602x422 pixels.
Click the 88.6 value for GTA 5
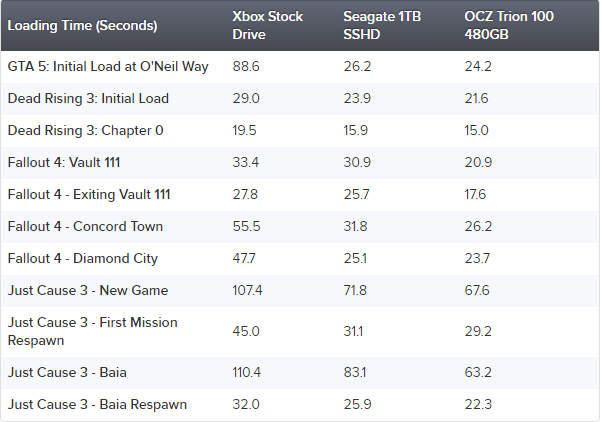click(246, 66)
